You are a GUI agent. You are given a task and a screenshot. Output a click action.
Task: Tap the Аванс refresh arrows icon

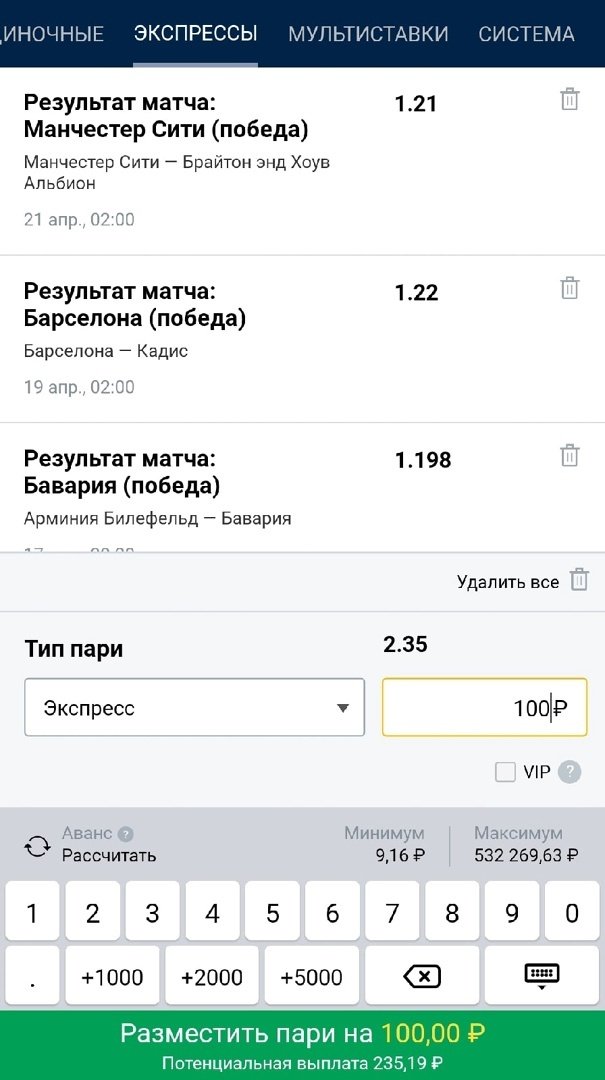[38, 846]
